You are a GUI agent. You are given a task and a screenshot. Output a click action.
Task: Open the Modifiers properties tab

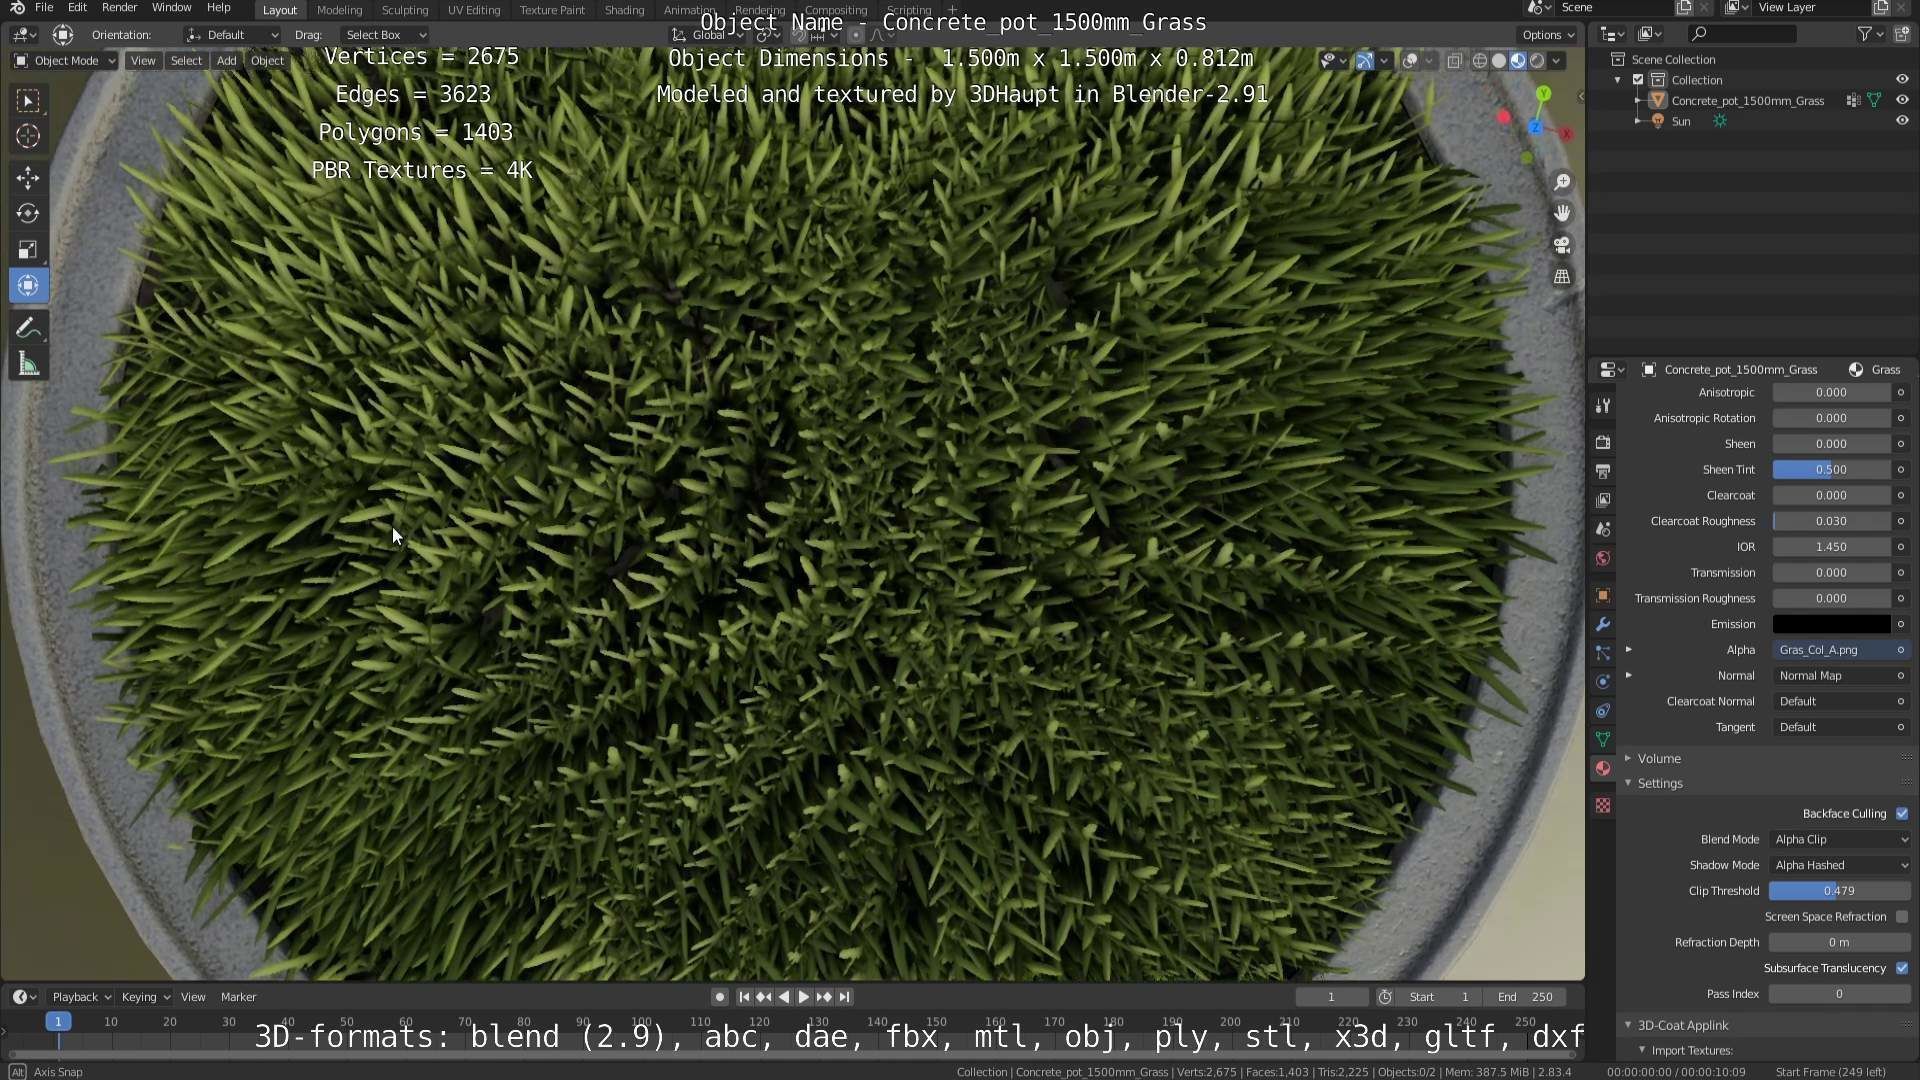pos(1603,624)
